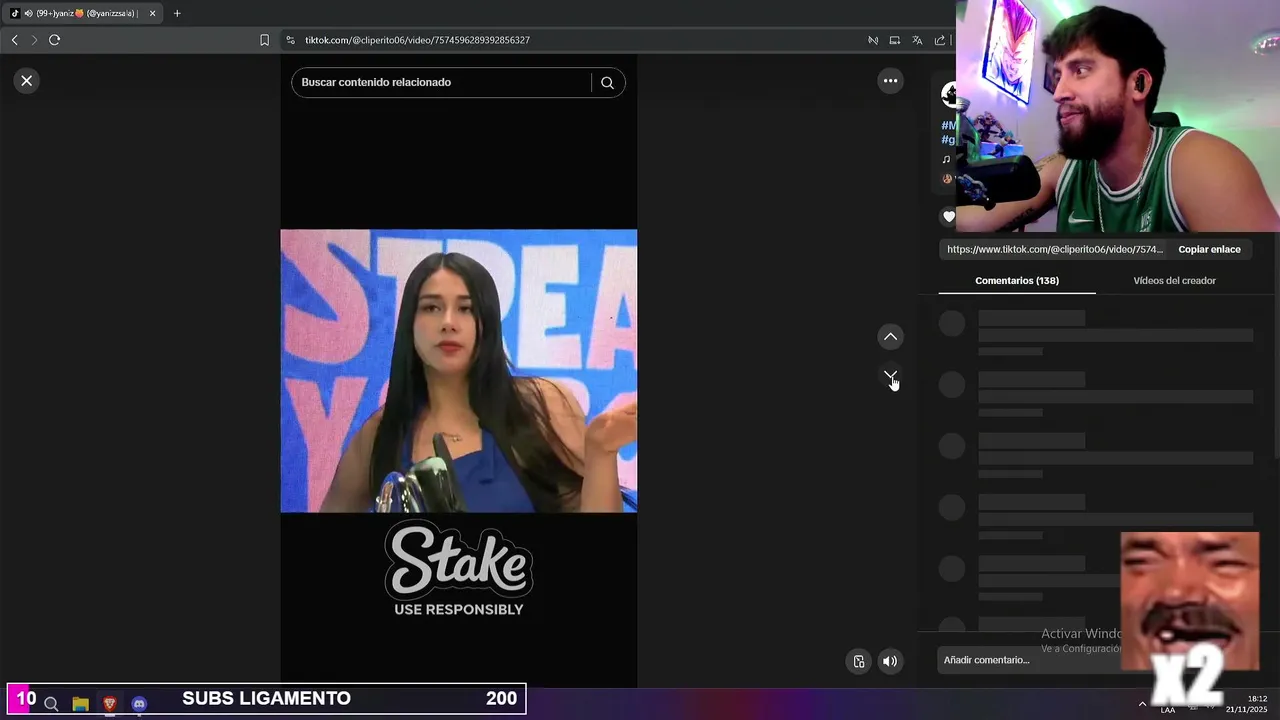This screenshot has width=1280, height=720.
Task: Click the browser forward arrow
Action: click(34, 40)
